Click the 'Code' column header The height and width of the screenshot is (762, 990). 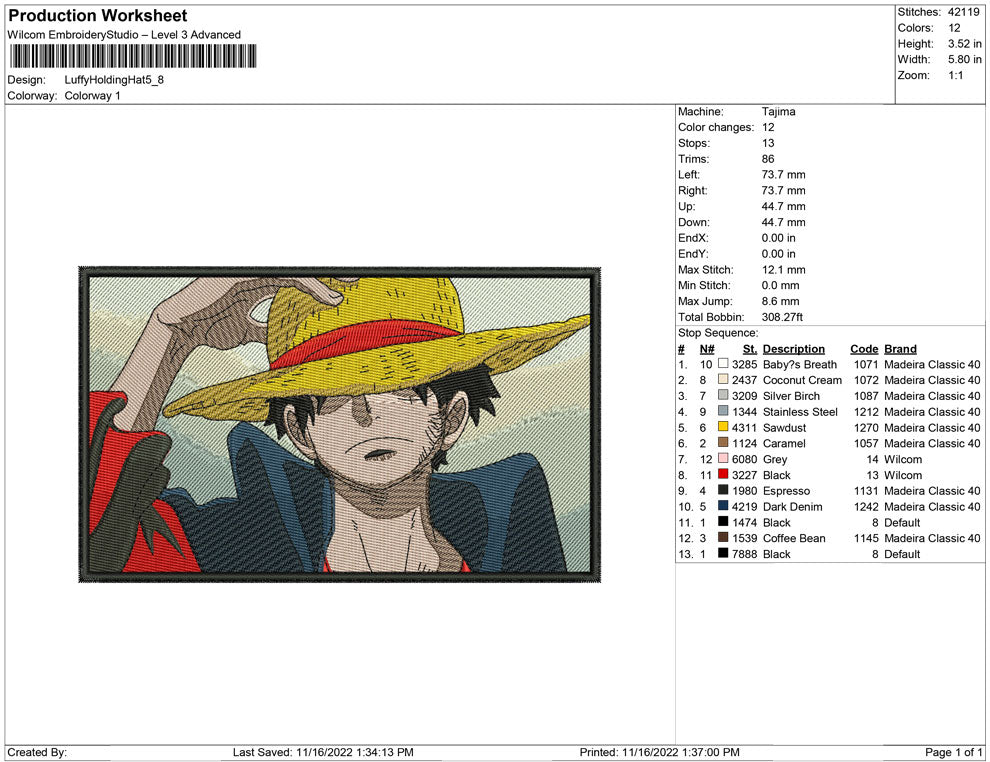click(x=864, y=348)
